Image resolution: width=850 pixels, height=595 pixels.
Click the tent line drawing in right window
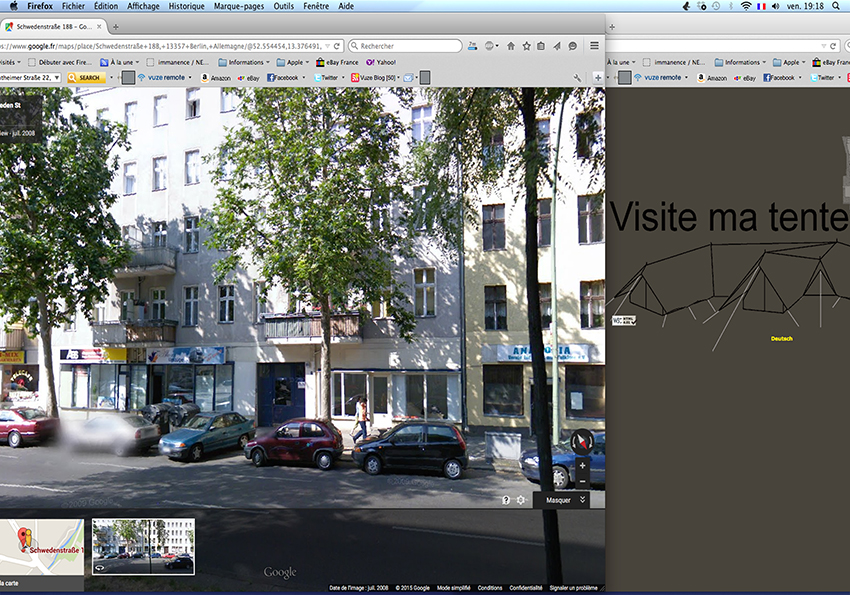pyautogui.click(x=728, y=293)
